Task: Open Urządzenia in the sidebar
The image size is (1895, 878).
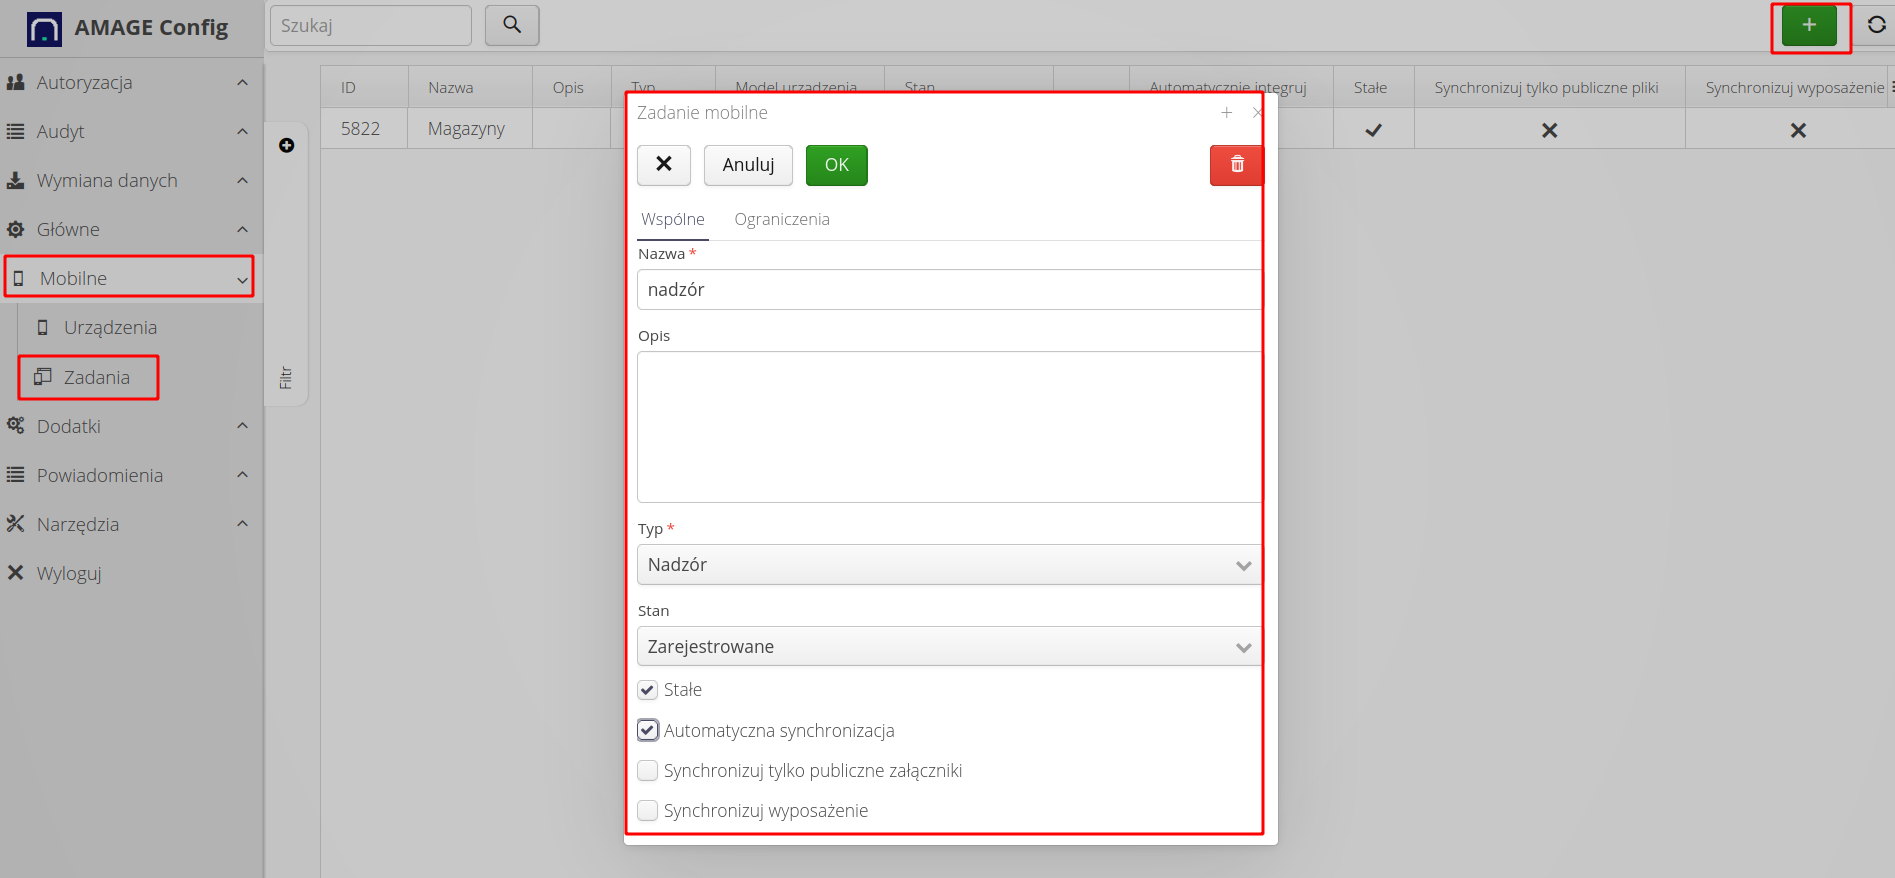Action: pyautogui.click(x=110, y=328)
